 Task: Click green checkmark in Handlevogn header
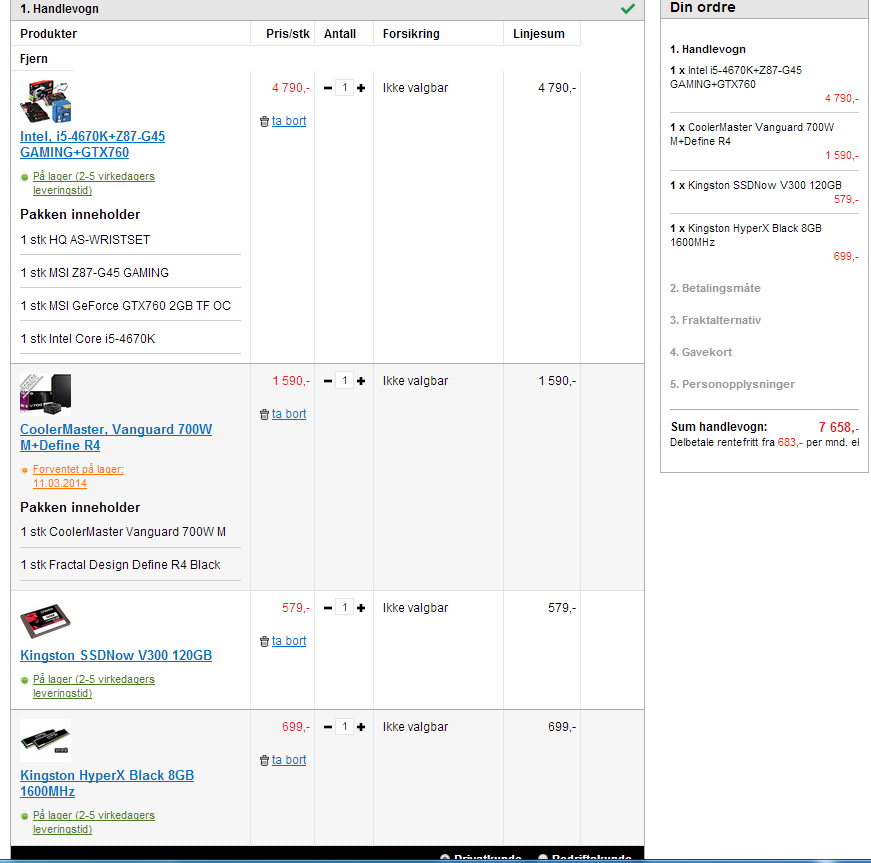[x=628, y=9]
